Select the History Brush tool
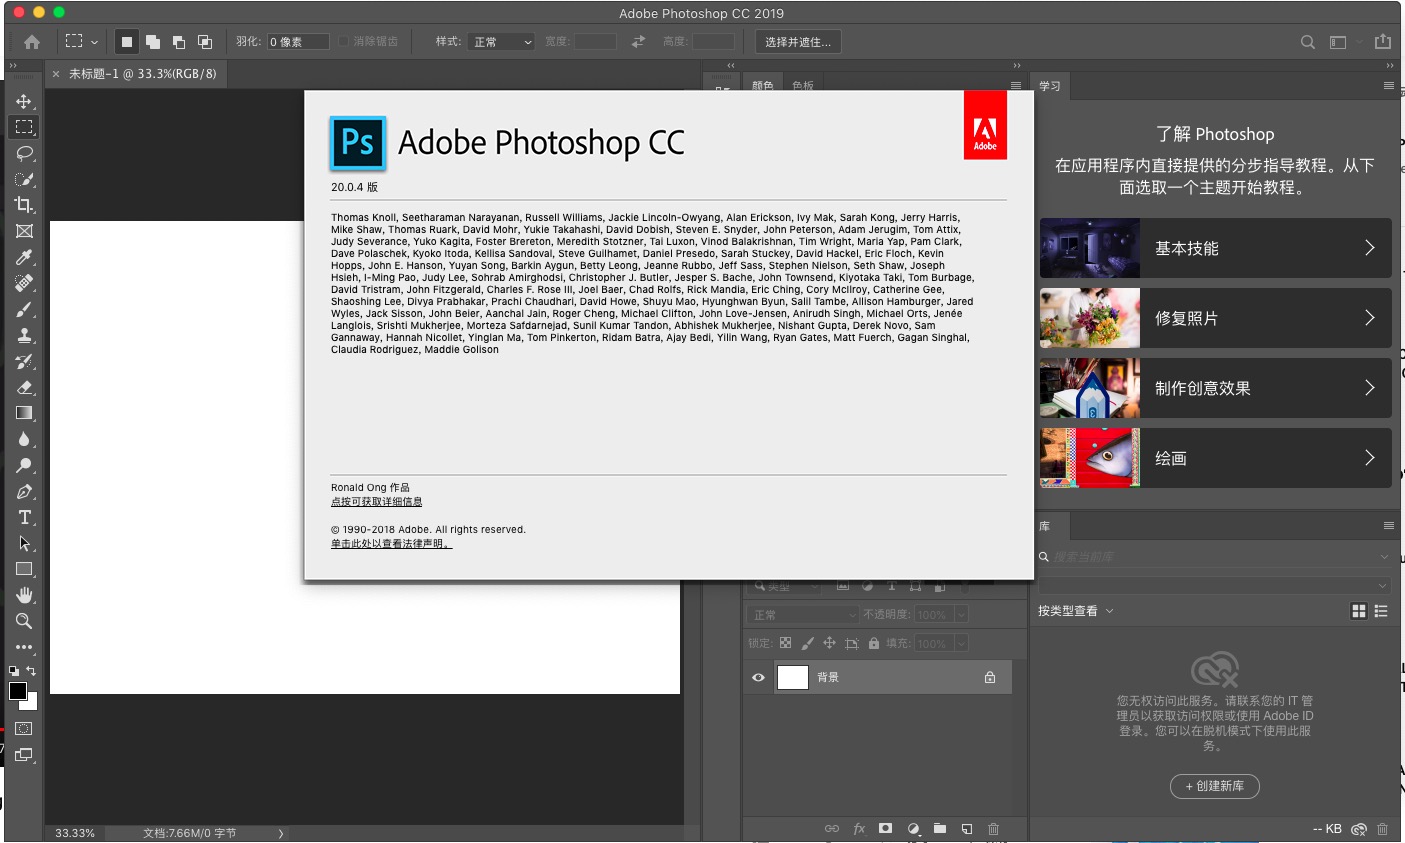Viewport: 1405px width, 843px height. [24, 361]
